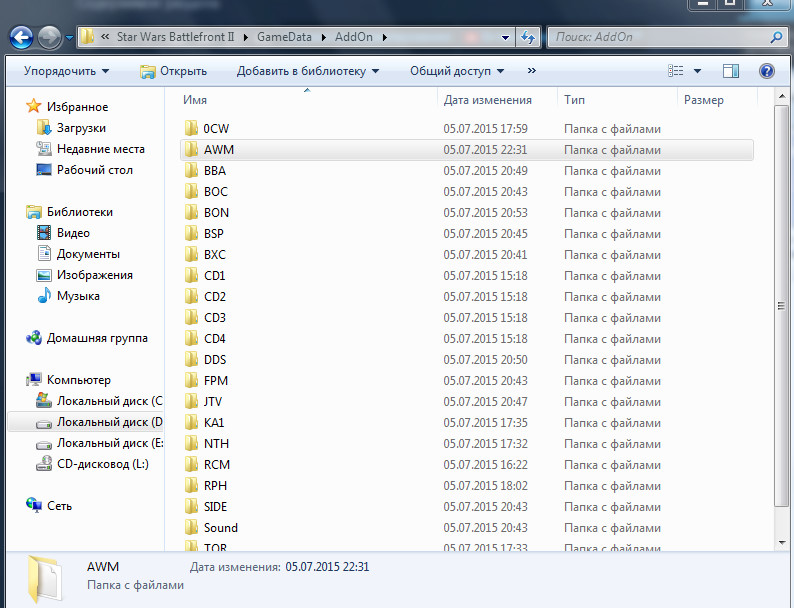This screenshot has height=608, width=794.
Task: Click the file list vertical scrollbar thumb
Action: (x=781, y=306)
